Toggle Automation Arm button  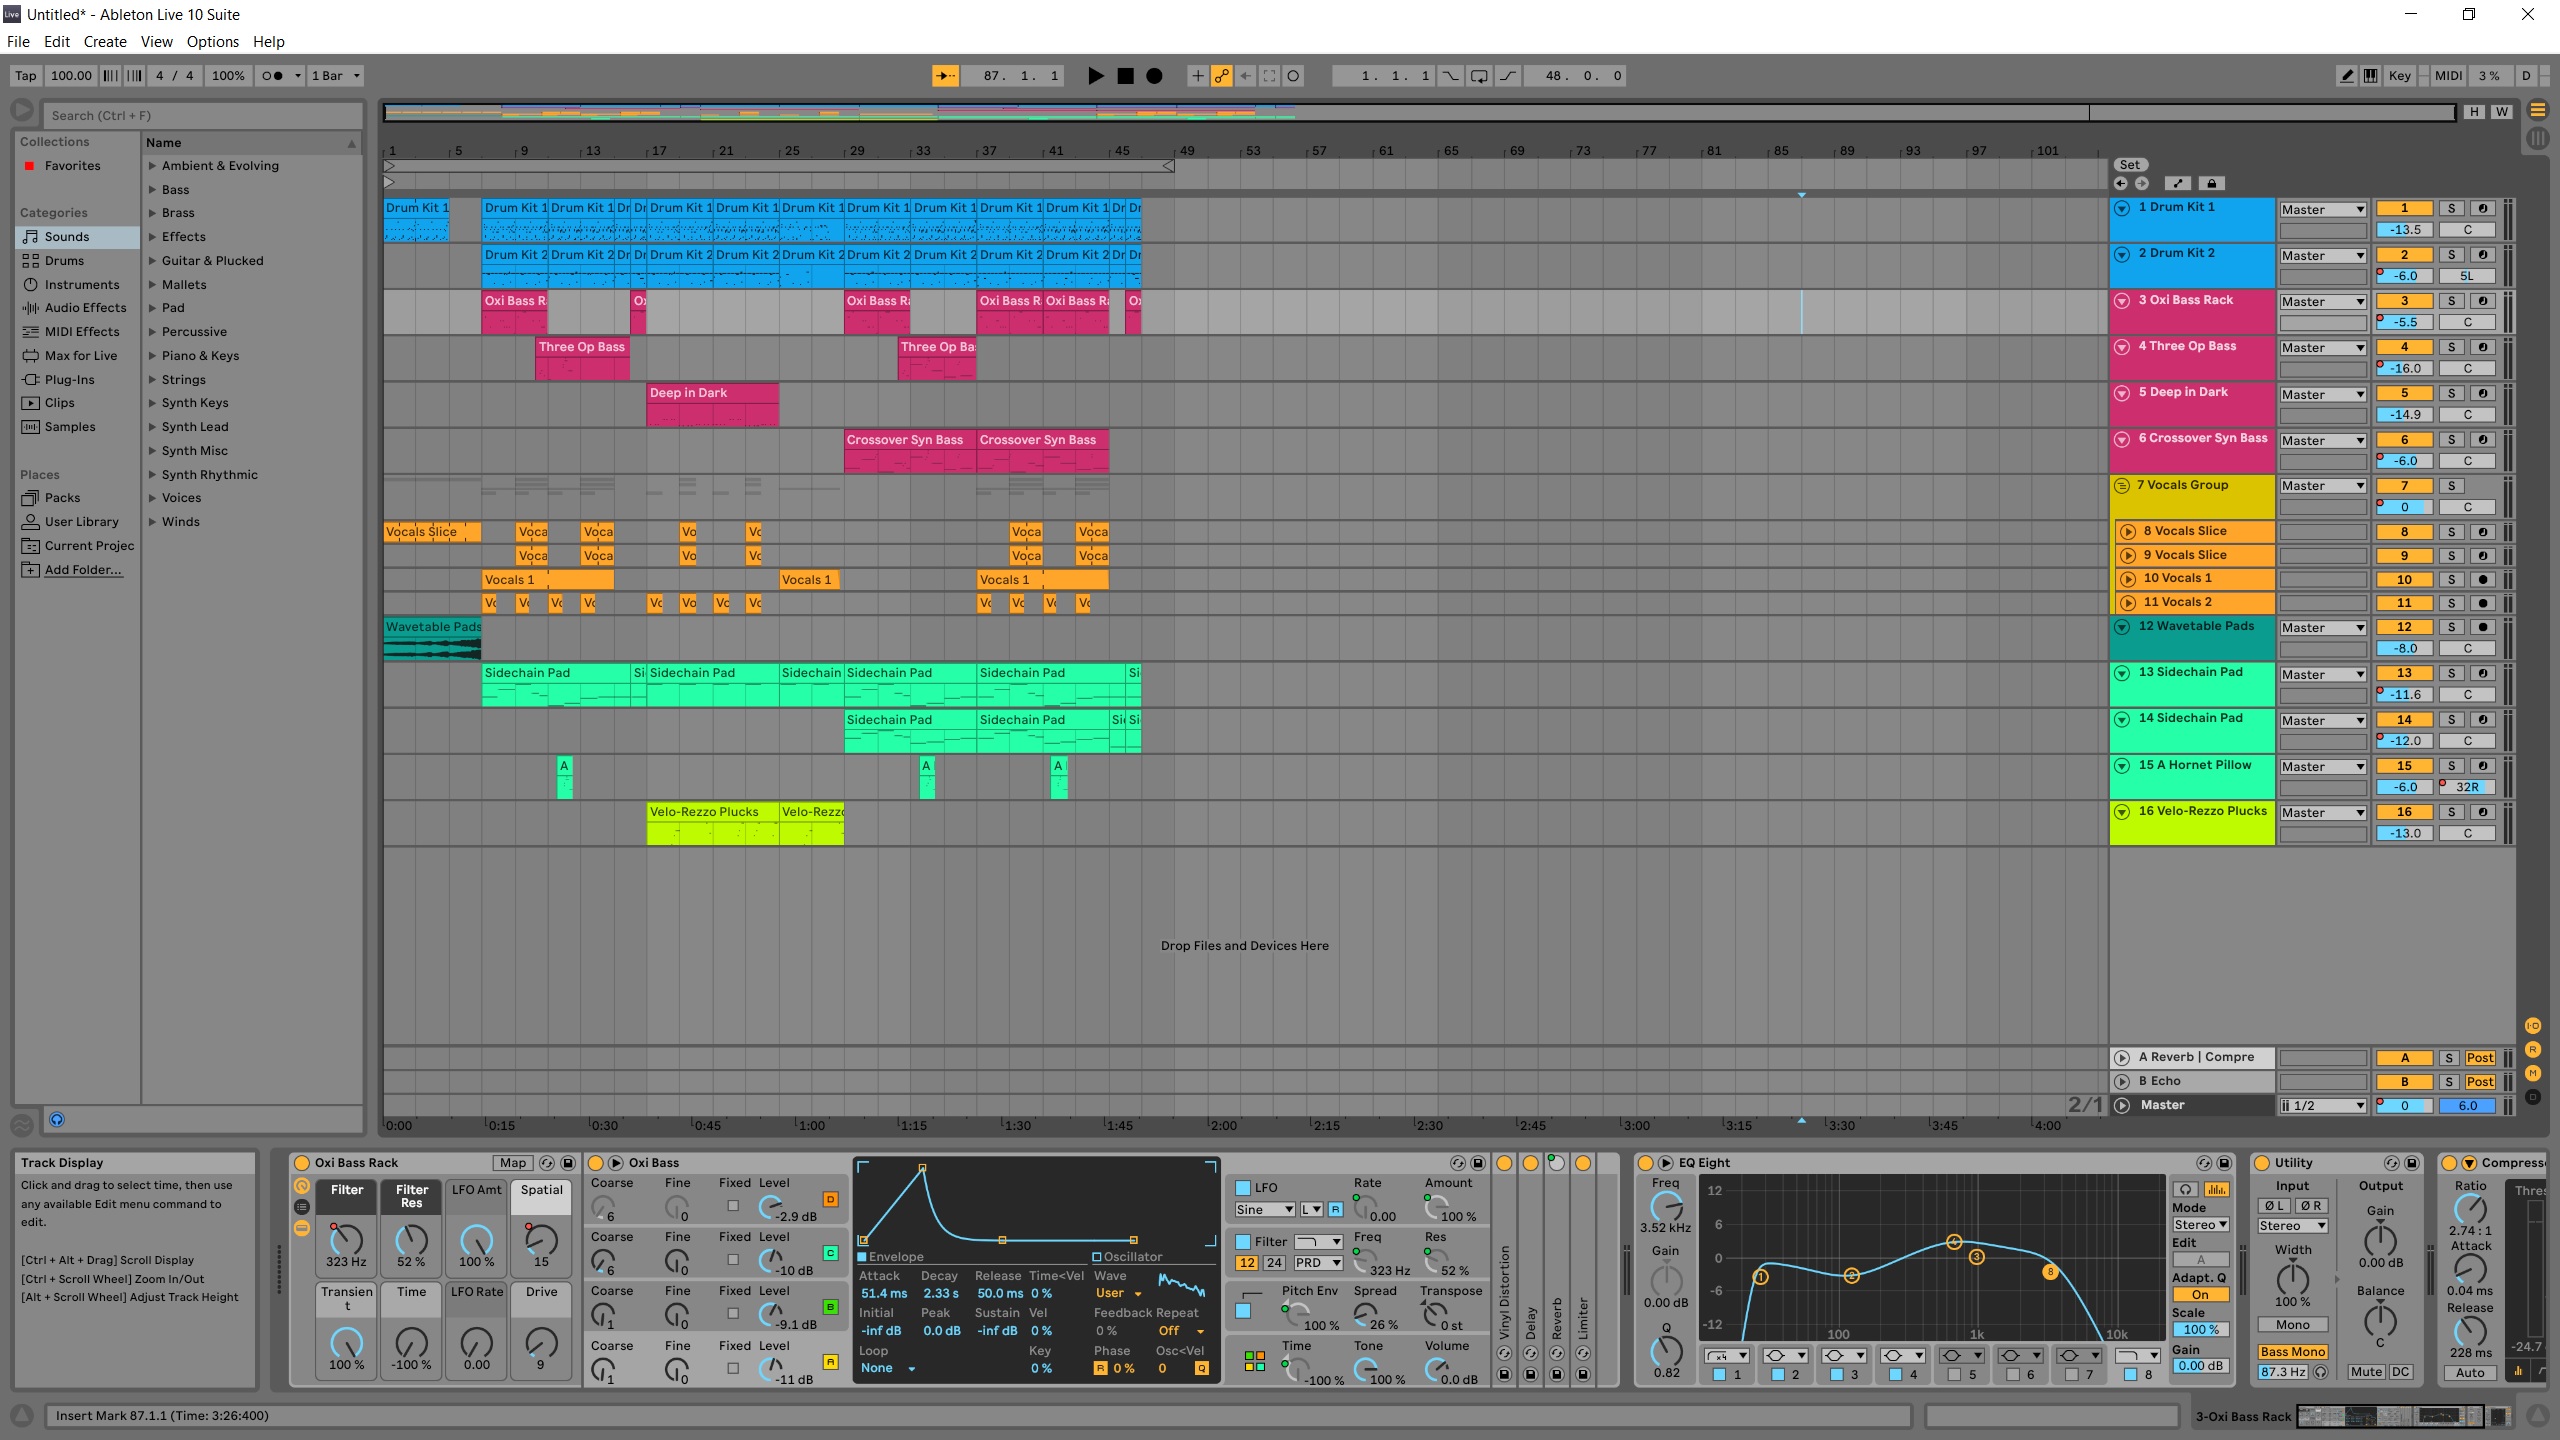click(1221, 76)
